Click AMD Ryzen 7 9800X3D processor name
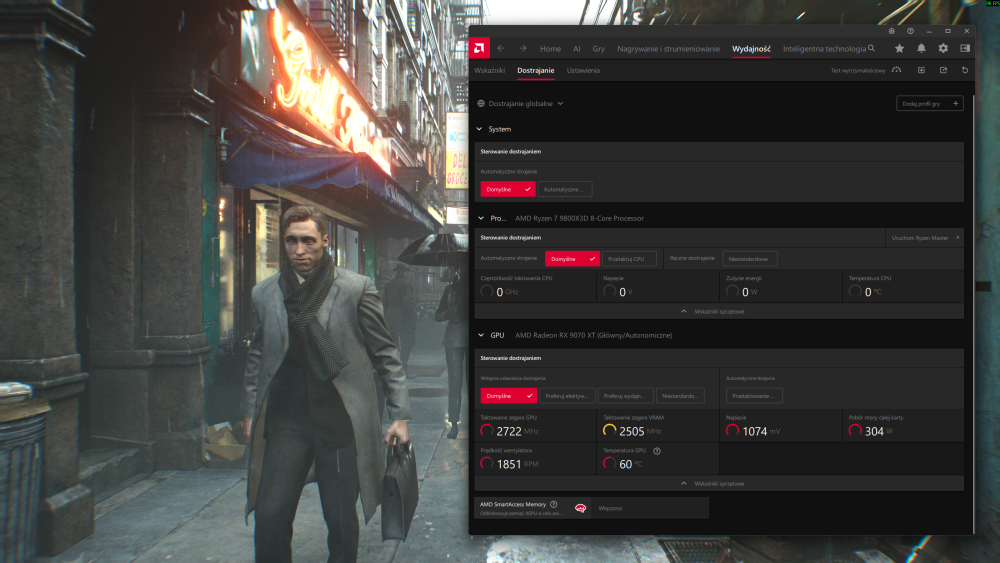1000x563 pixels. [579, 218]
